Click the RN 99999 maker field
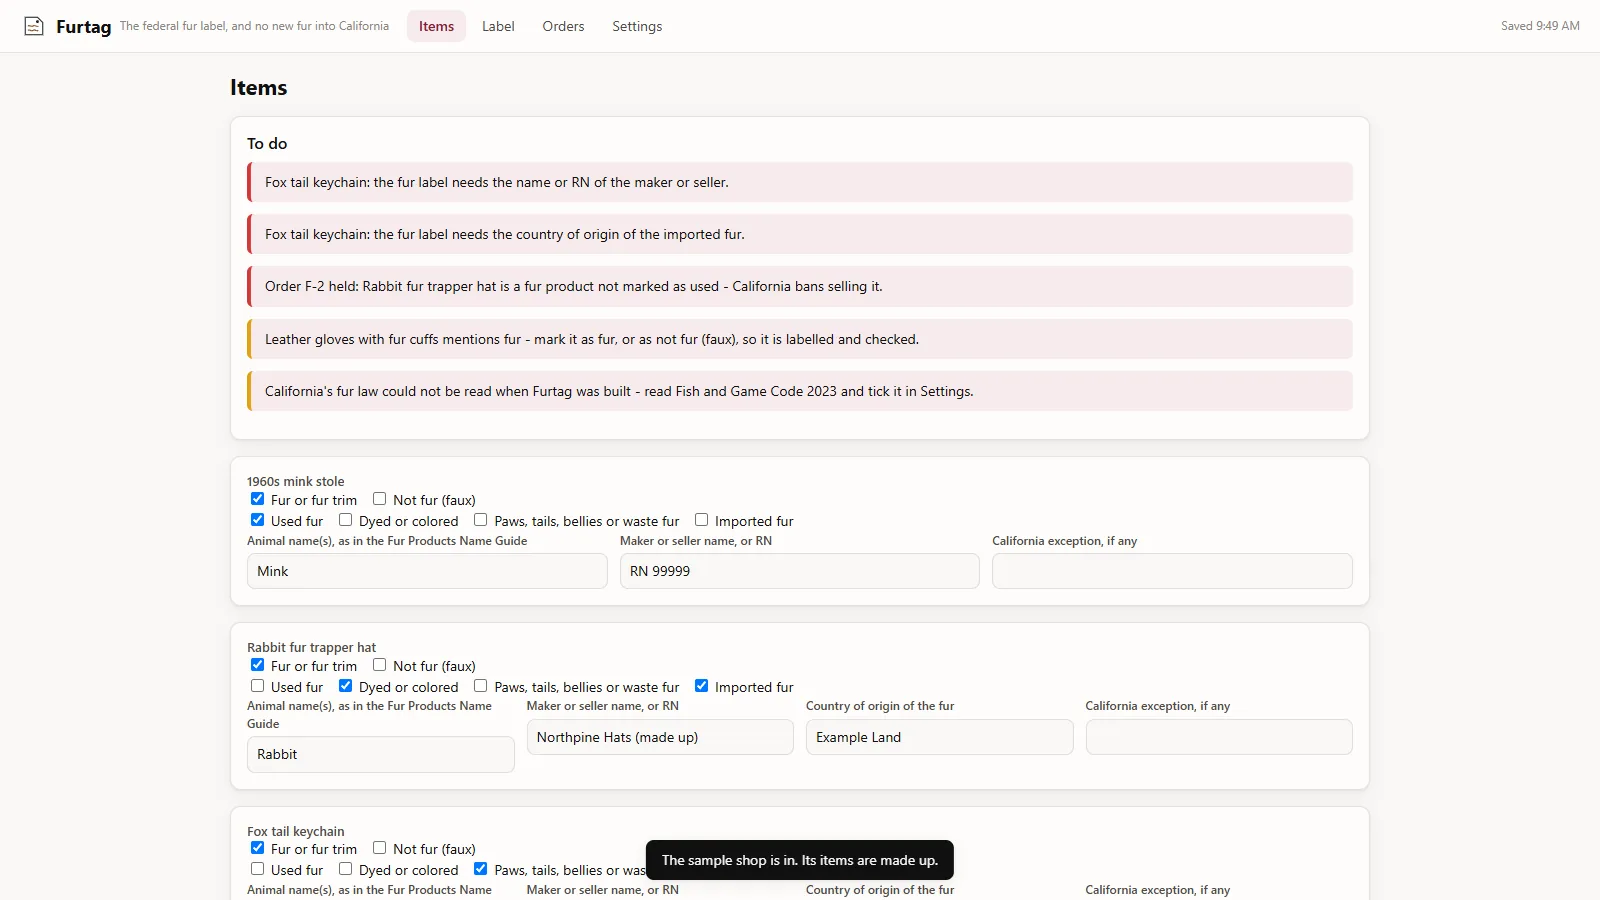Screen dimensions: 1600x900 (x=799, y=571)
